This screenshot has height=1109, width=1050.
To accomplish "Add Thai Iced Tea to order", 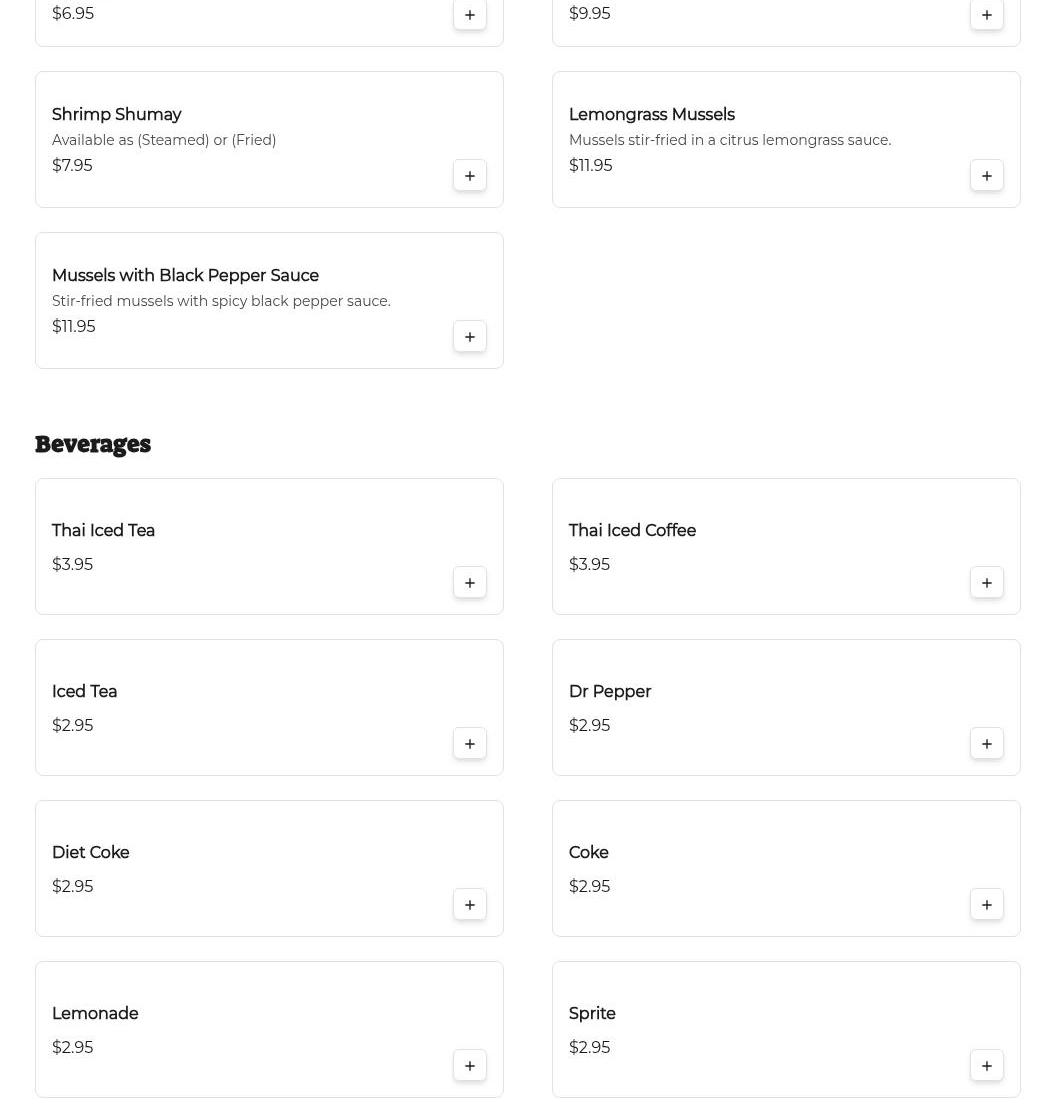I will tap(469, 583).
